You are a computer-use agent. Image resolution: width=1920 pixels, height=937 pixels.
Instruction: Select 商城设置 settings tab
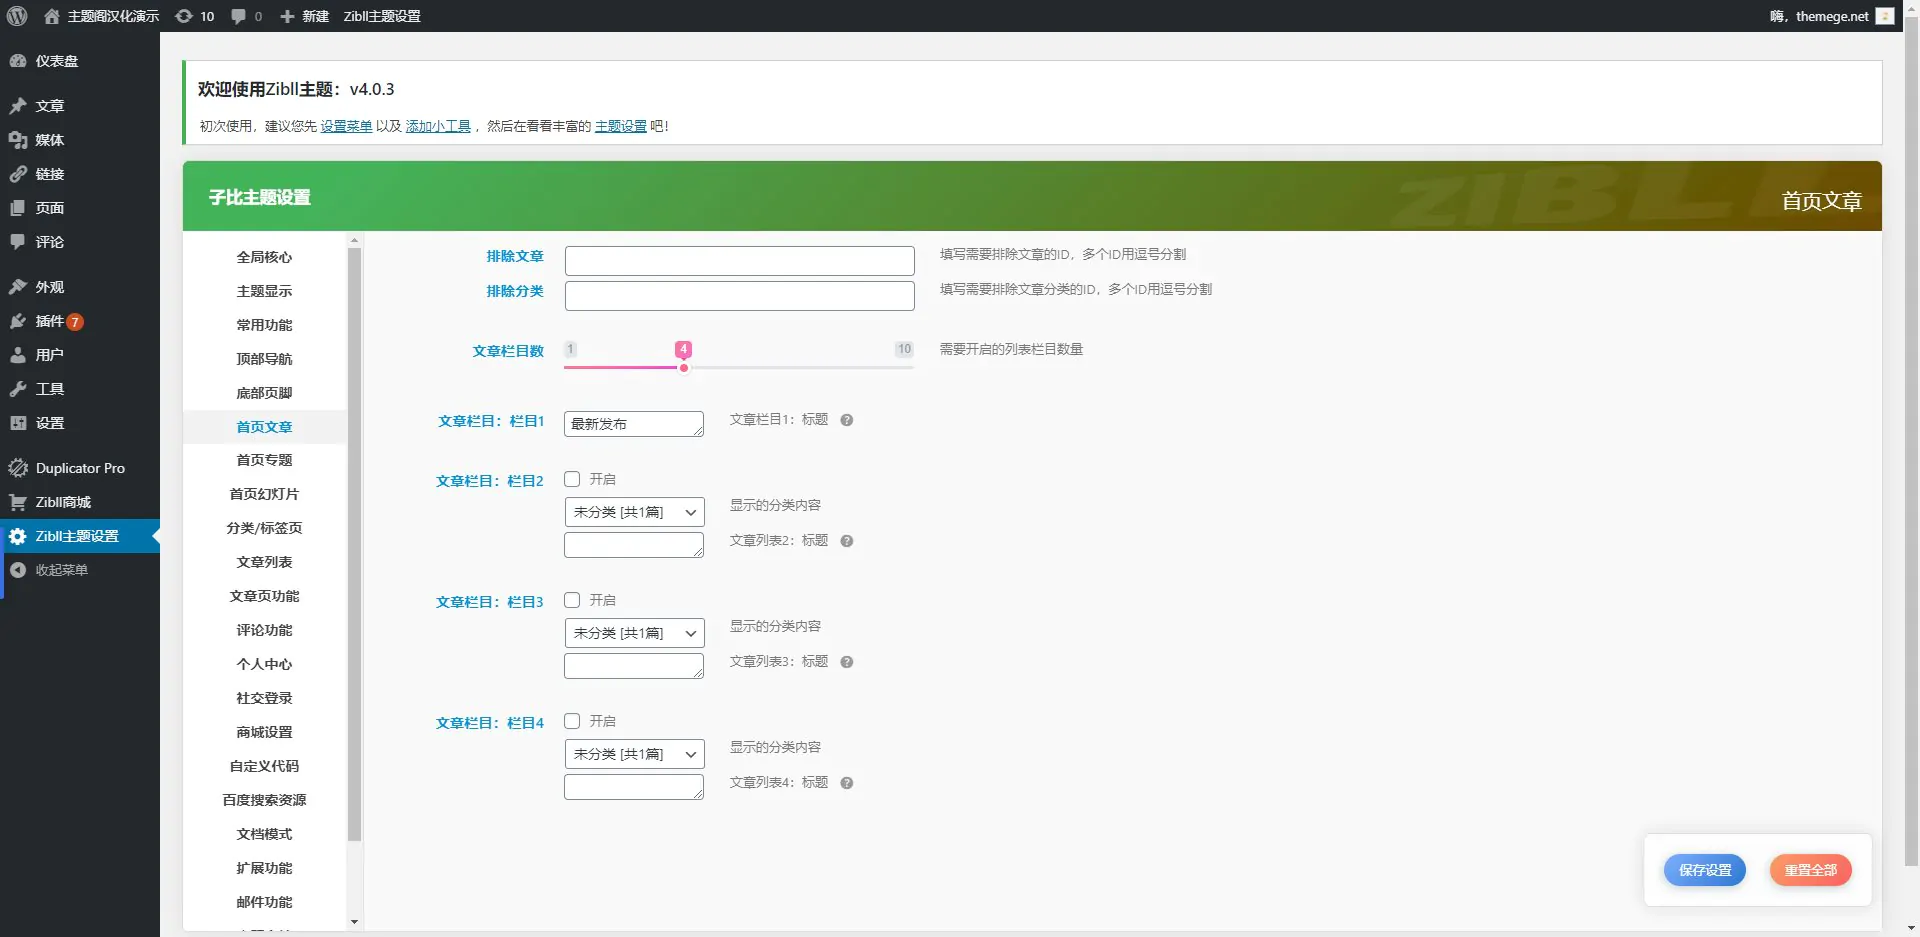click(264, 732)
